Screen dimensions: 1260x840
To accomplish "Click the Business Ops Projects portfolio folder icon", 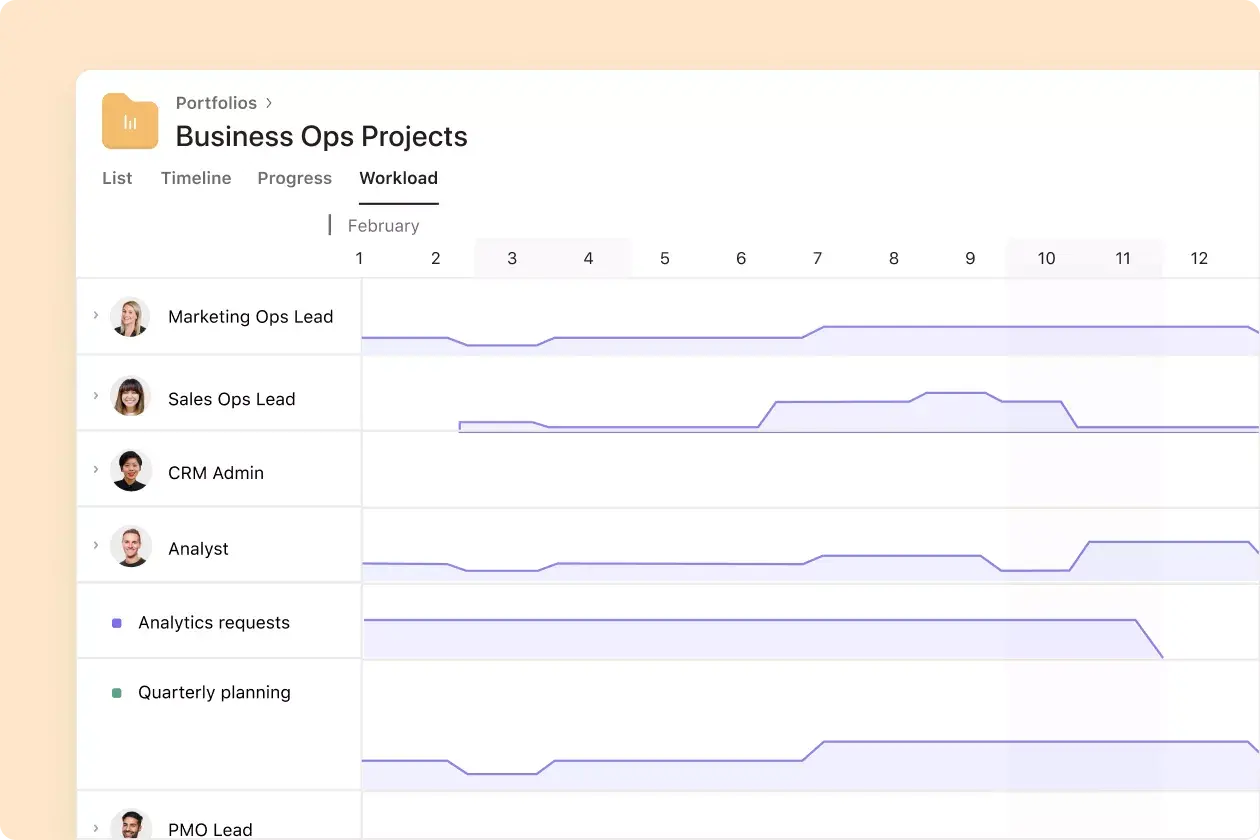I will (129, 120).
